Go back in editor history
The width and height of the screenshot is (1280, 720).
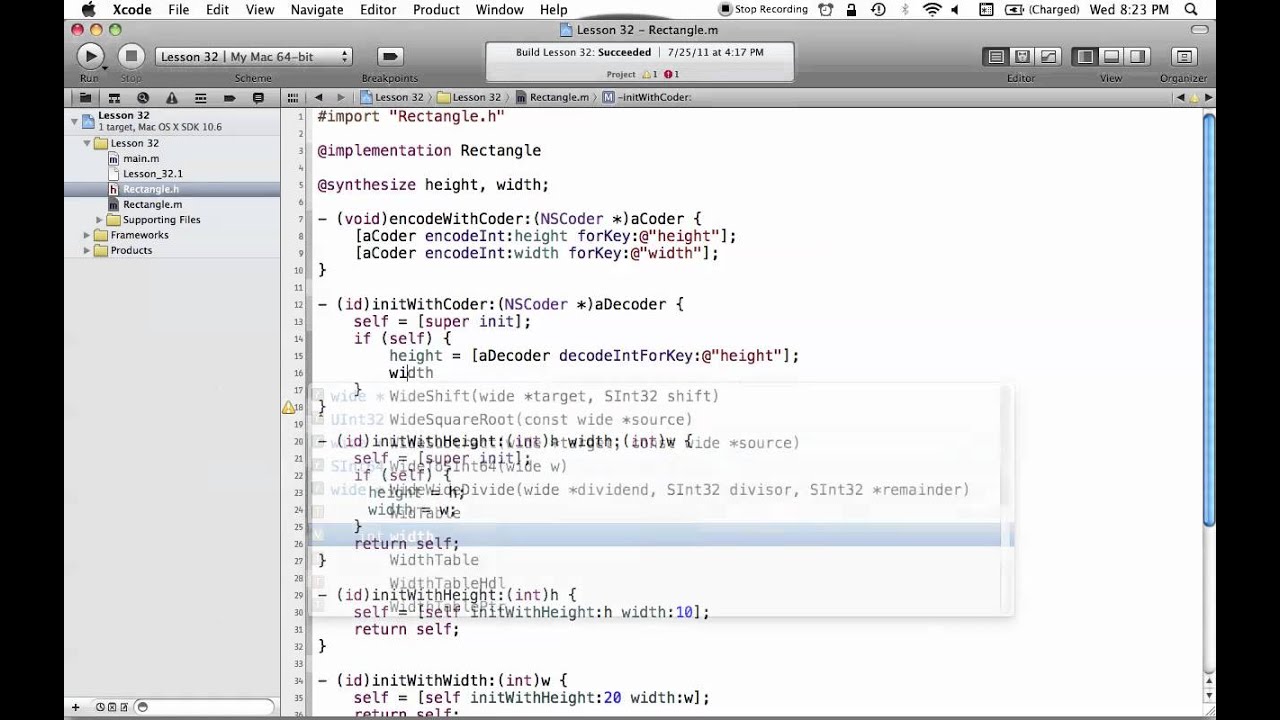click(x=319, y=98)
